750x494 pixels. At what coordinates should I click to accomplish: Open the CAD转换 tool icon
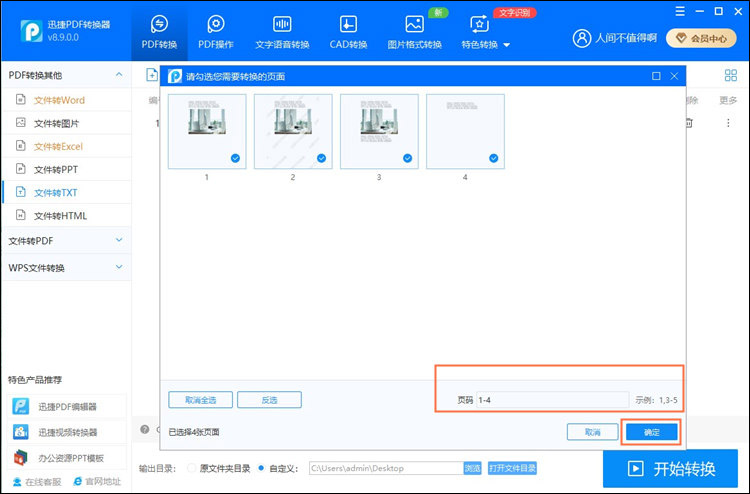(x=348, y=24)
